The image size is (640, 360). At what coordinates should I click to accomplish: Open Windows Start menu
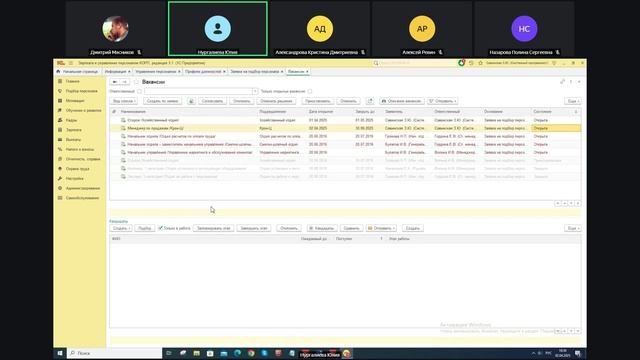pyautogui.click(x=60, y=353)
